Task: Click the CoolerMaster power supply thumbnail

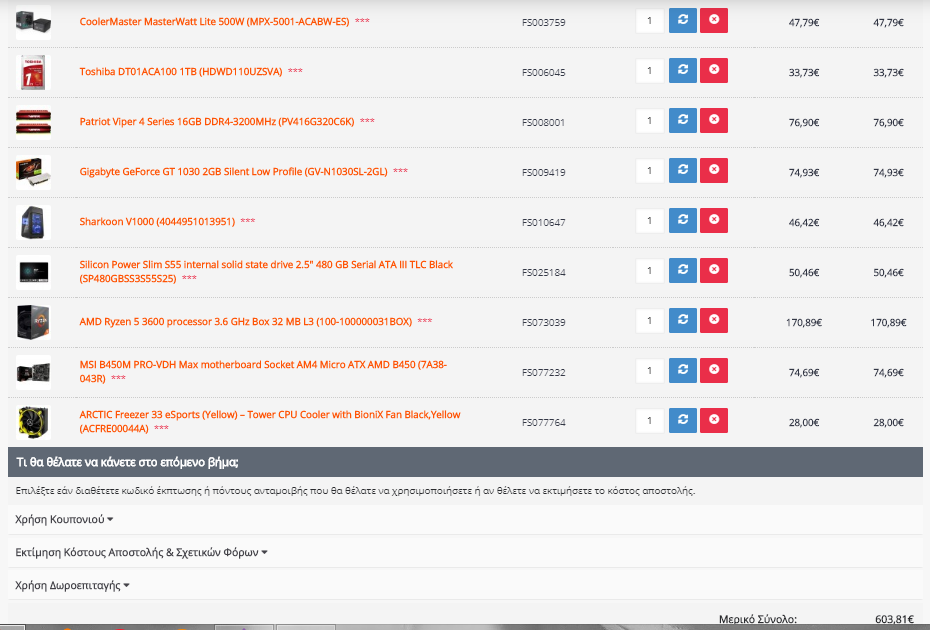Action: (33, 23)
